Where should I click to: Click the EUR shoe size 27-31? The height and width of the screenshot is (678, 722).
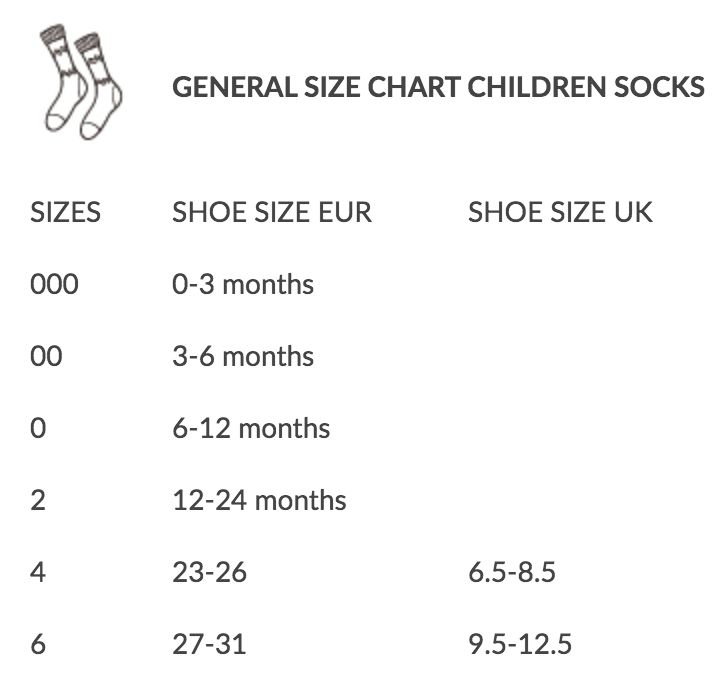pyautogui.click(x=208, y=644)
